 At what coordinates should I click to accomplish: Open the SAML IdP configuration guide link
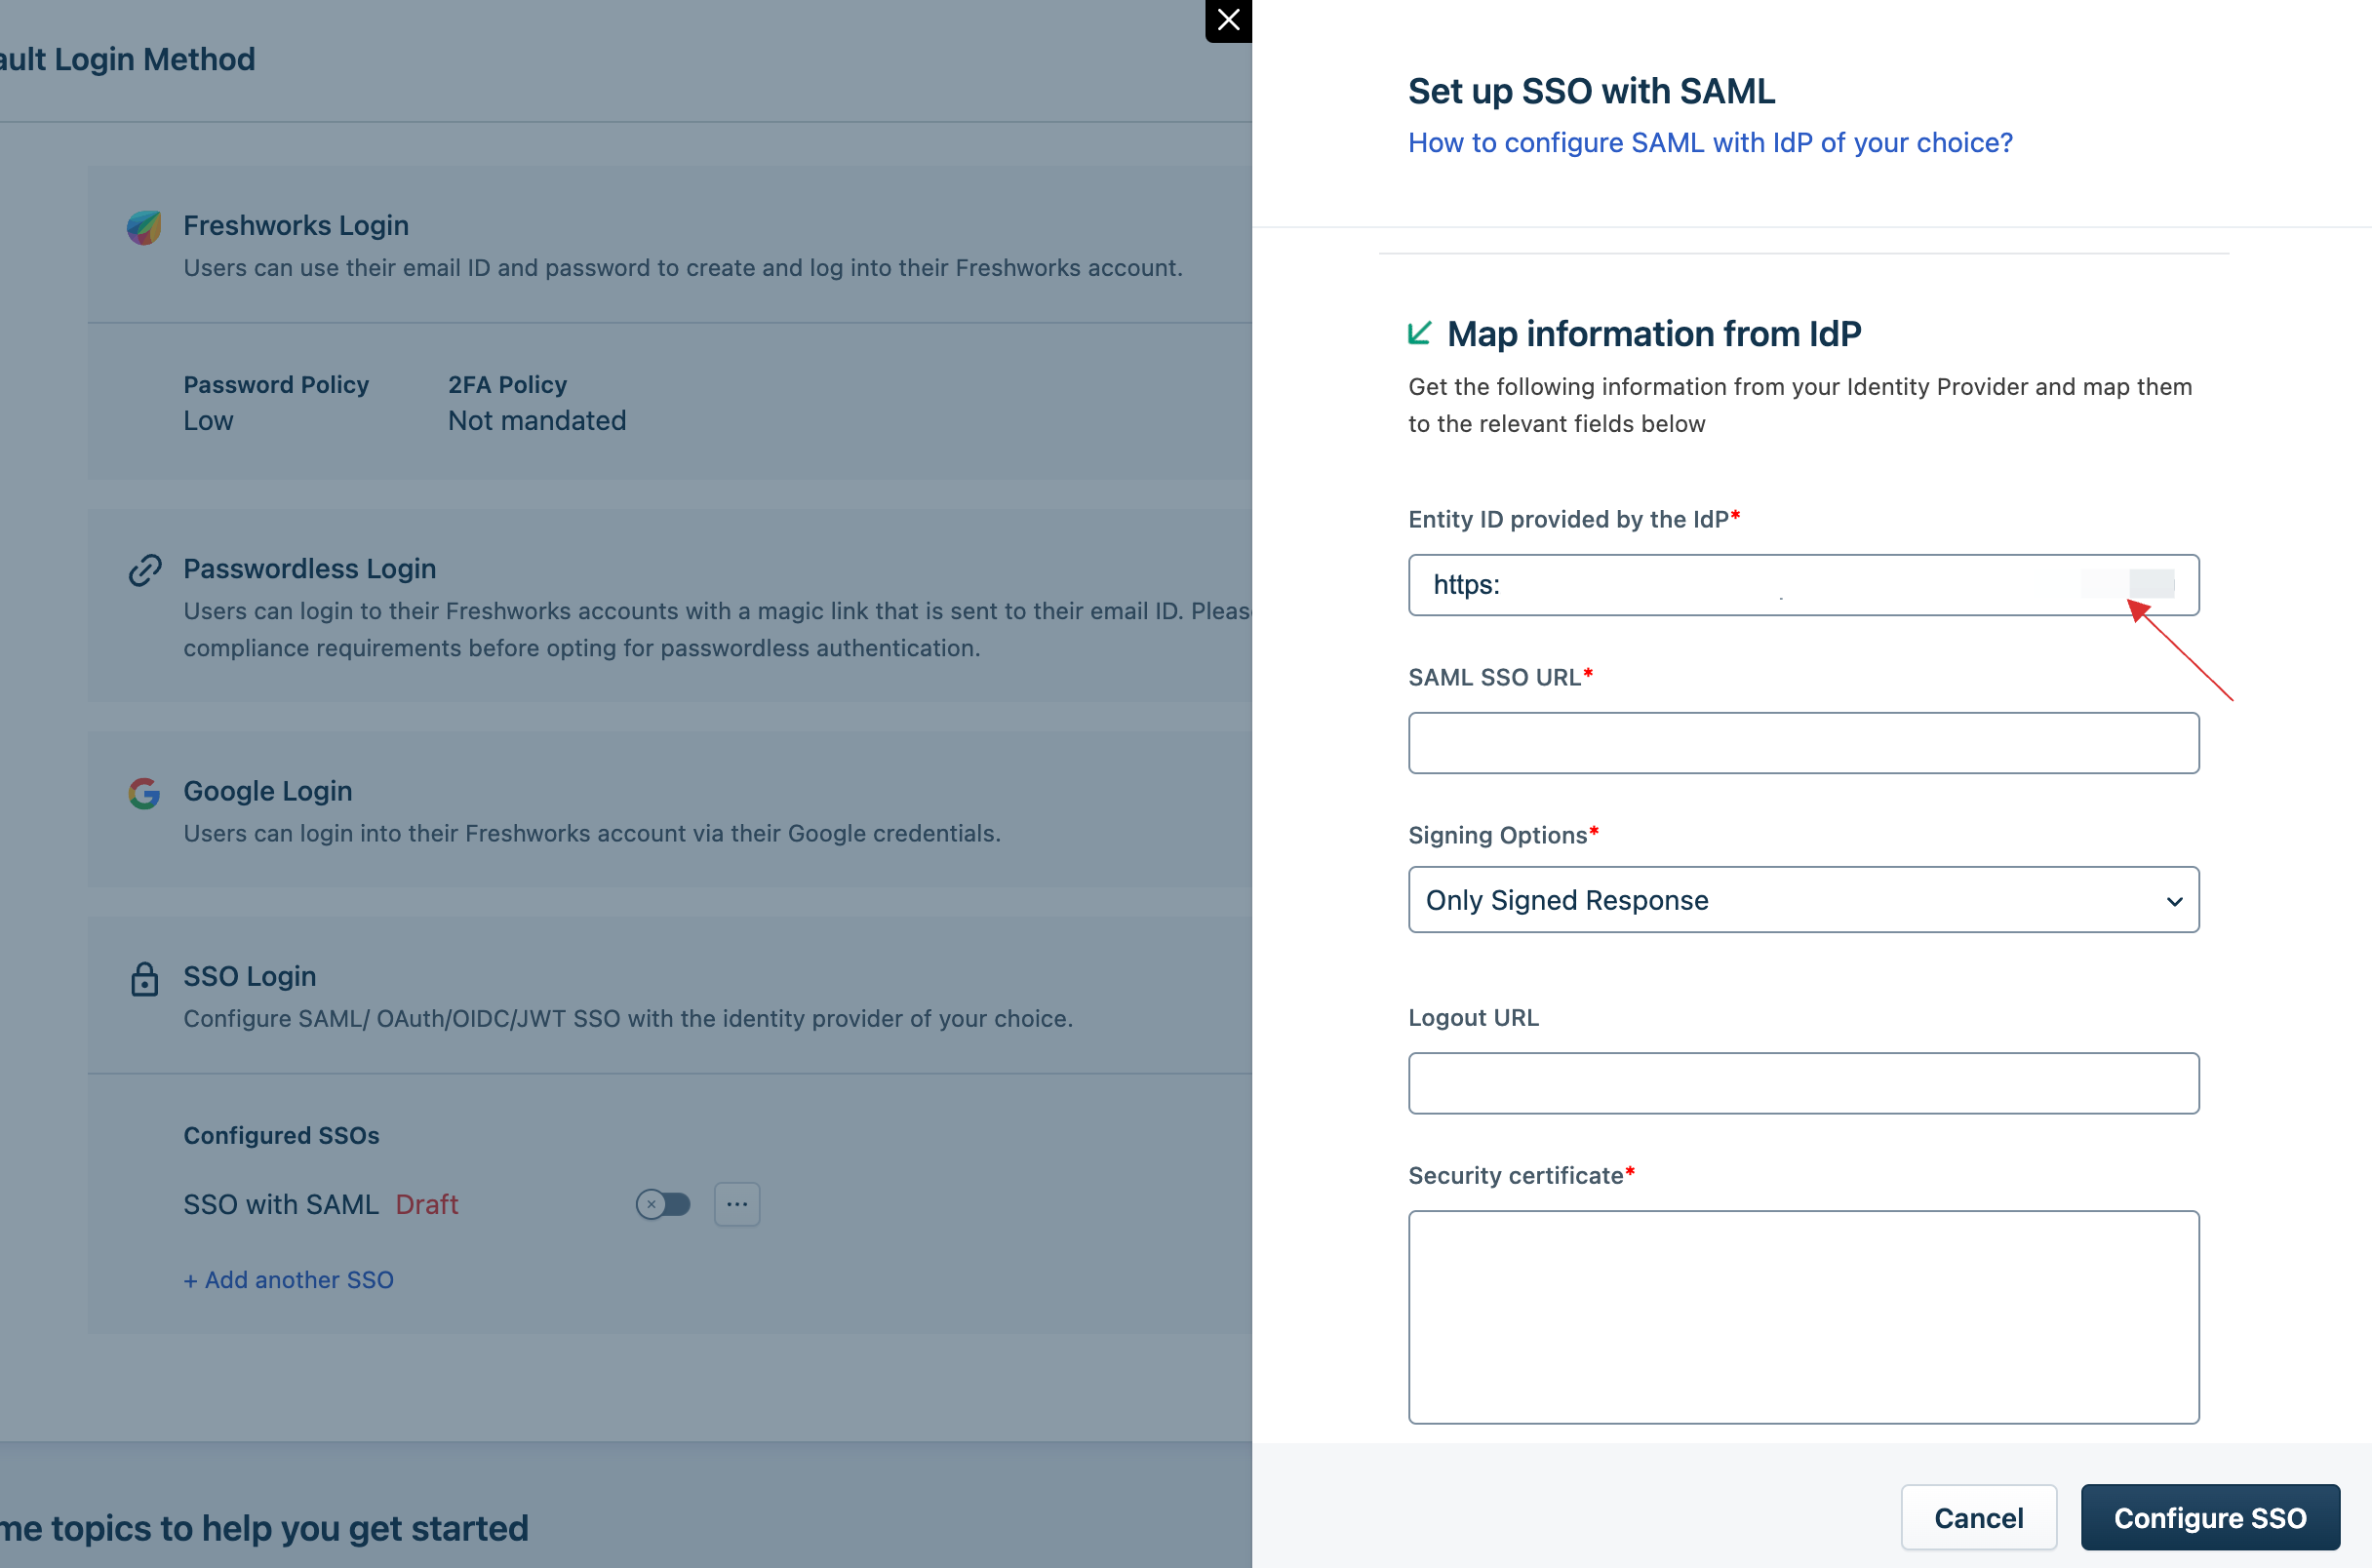(1711, 141)
